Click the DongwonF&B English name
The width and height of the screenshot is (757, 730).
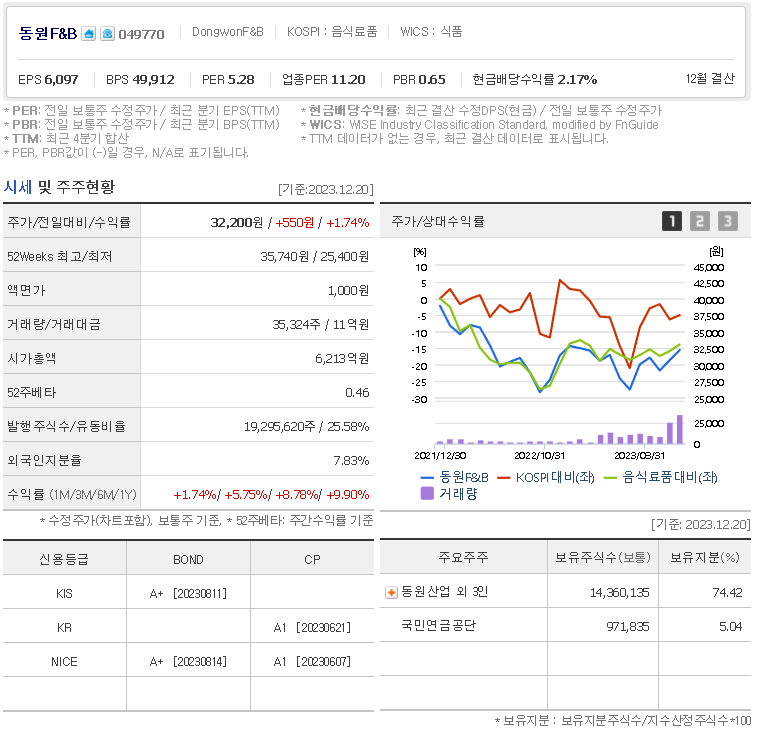pos(227,32)
